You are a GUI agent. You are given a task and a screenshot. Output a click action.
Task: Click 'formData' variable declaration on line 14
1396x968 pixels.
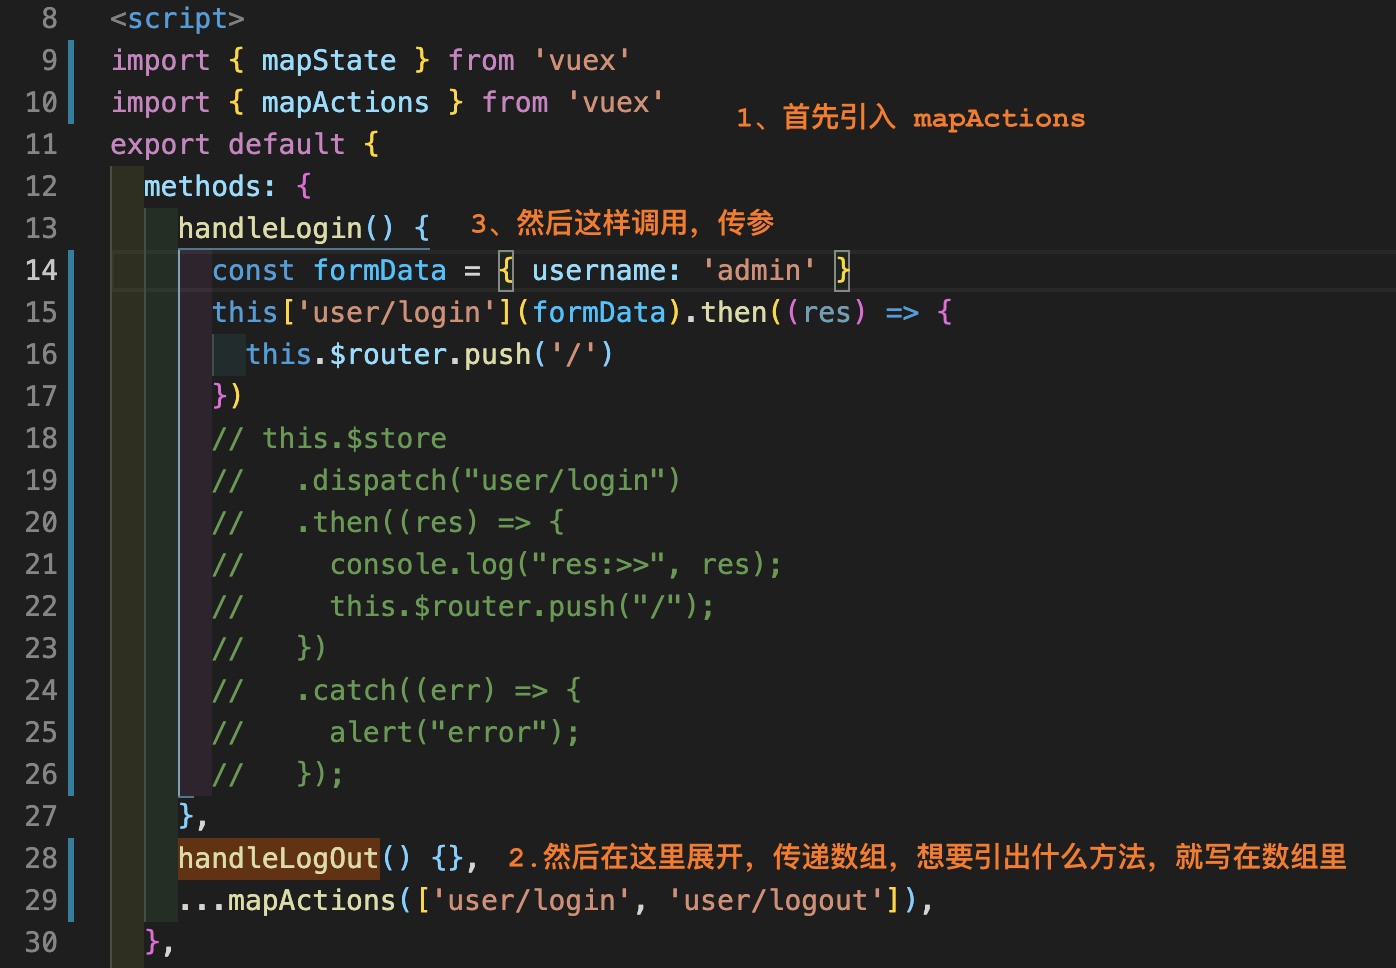point(380,270)
